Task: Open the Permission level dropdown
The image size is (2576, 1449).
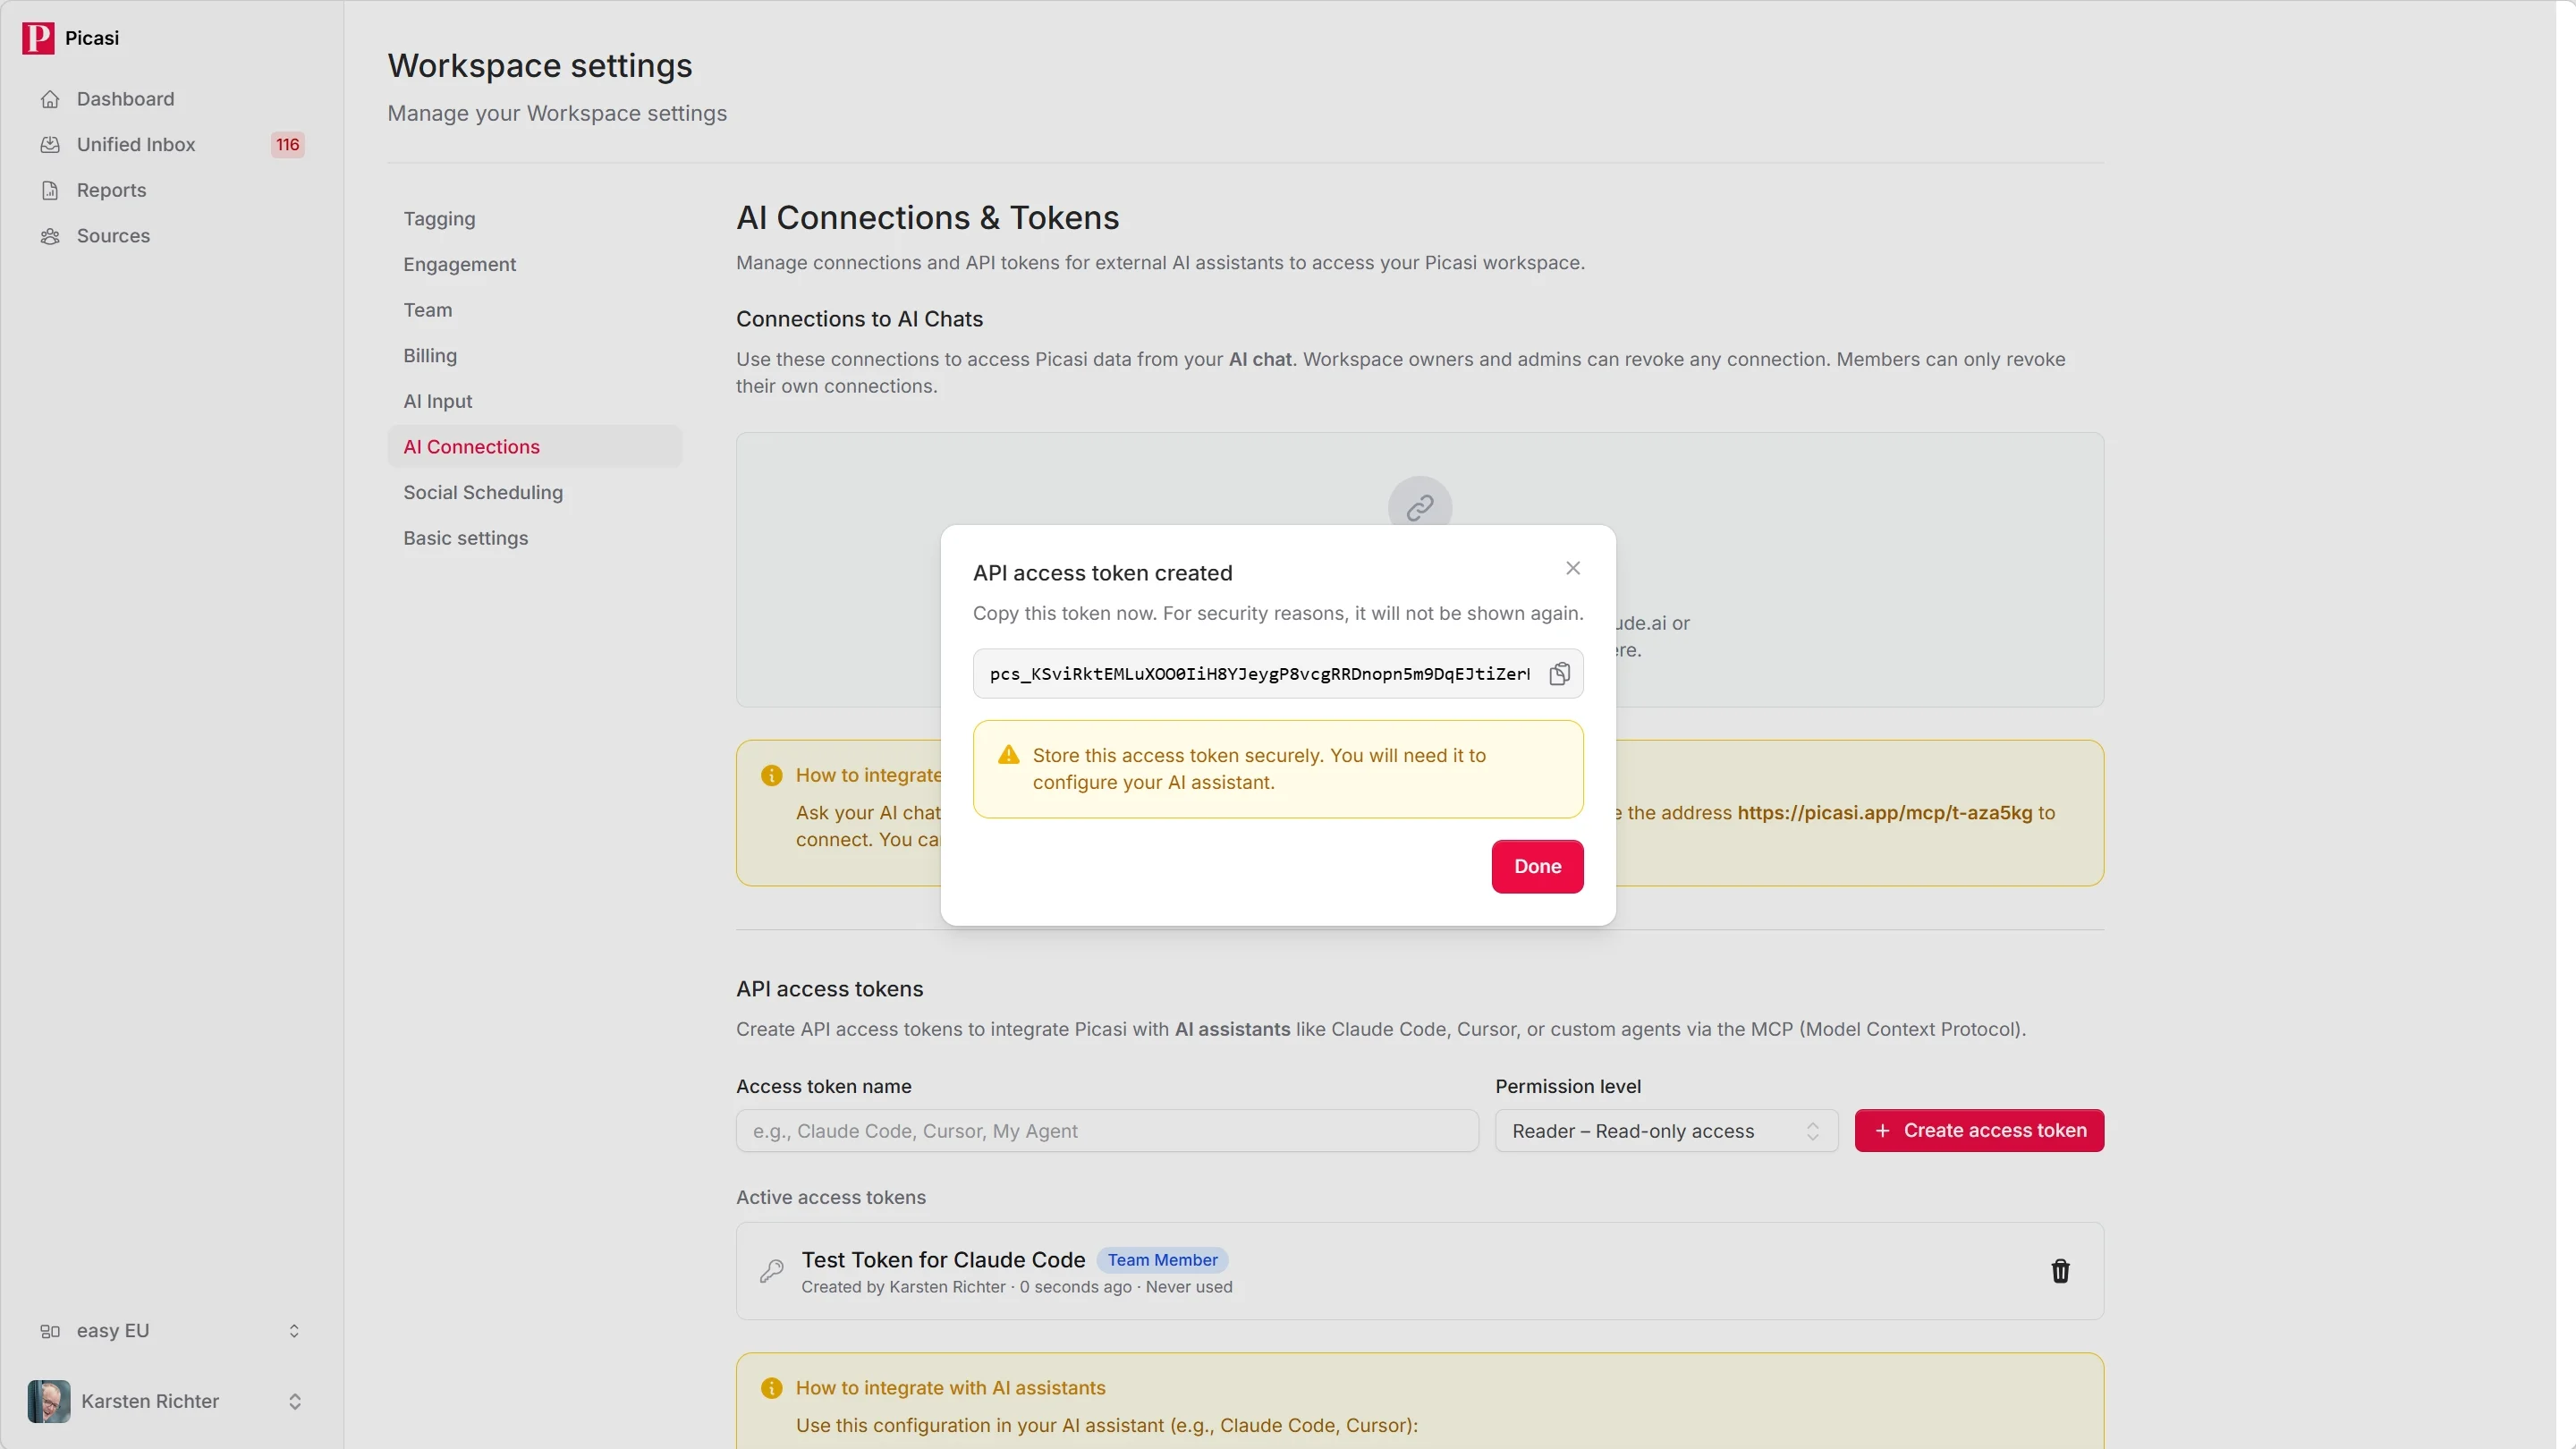Action: pos(1666,1131)
